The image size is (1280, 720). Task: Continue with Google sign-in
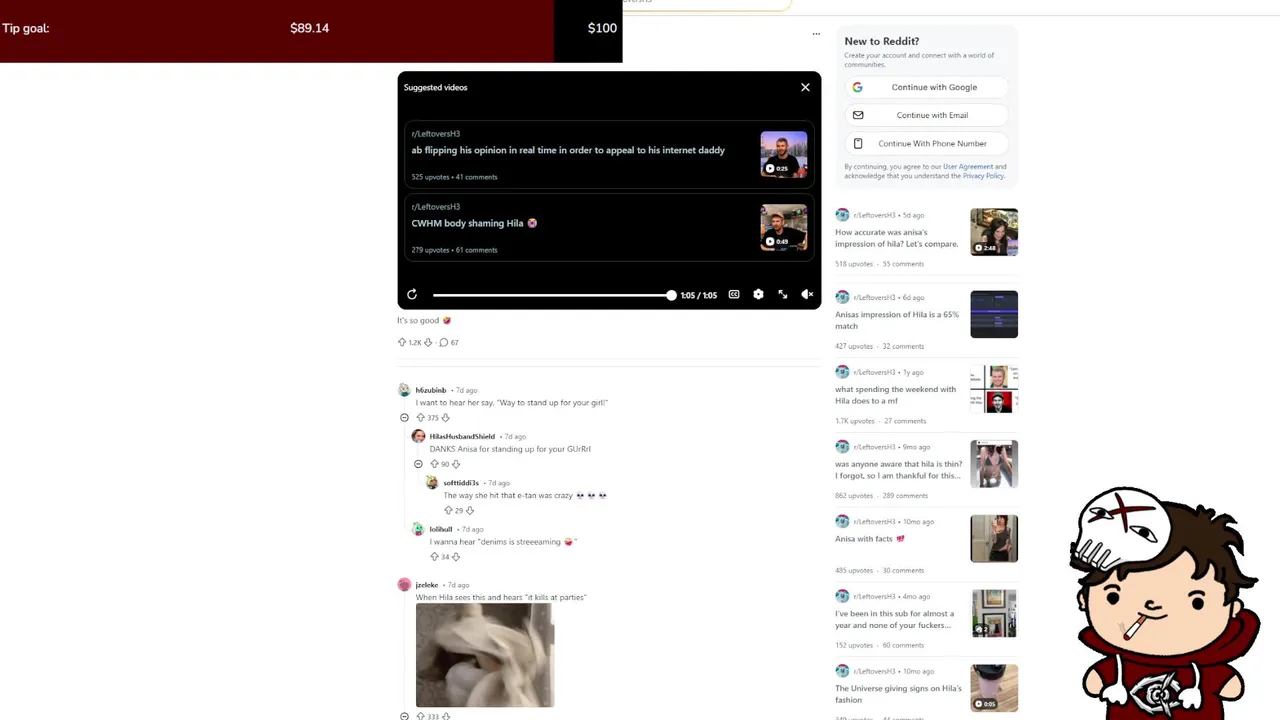coord(926,87)
